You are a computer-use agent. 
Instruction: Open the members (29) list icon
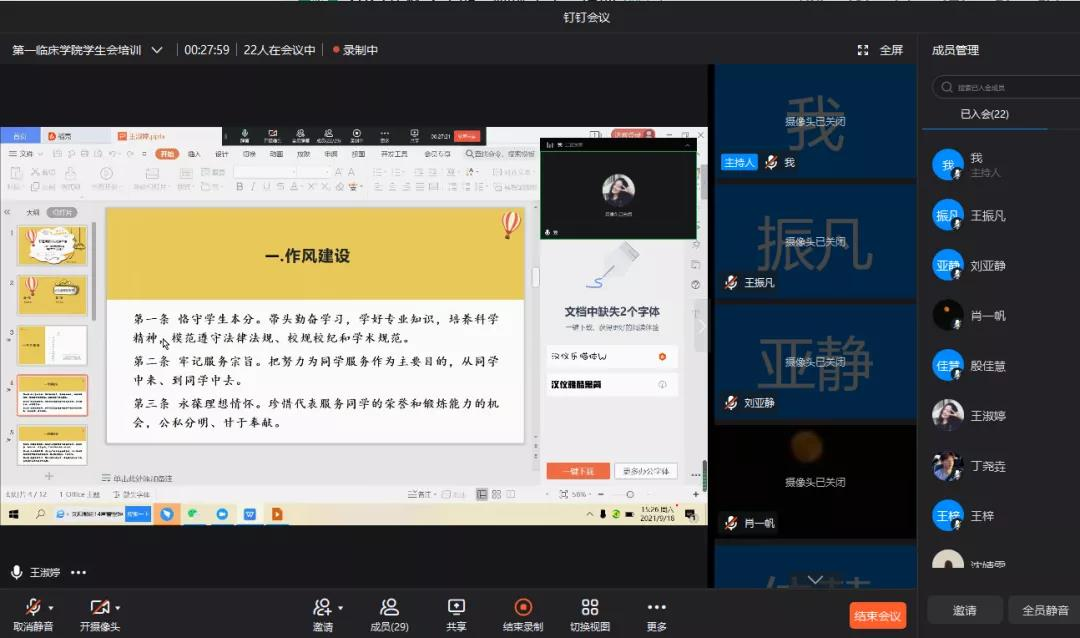[389, 608]
